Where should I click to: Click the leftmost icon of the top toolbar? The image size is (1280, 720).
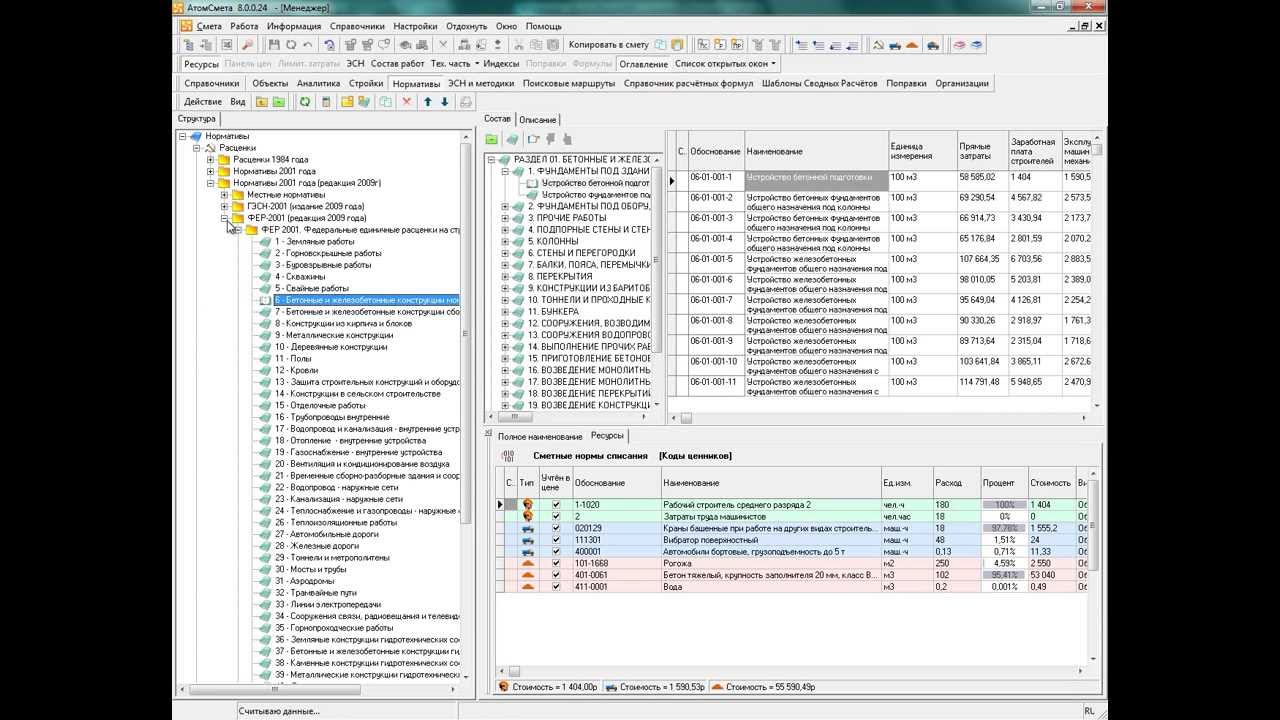[x=188, y=45]
